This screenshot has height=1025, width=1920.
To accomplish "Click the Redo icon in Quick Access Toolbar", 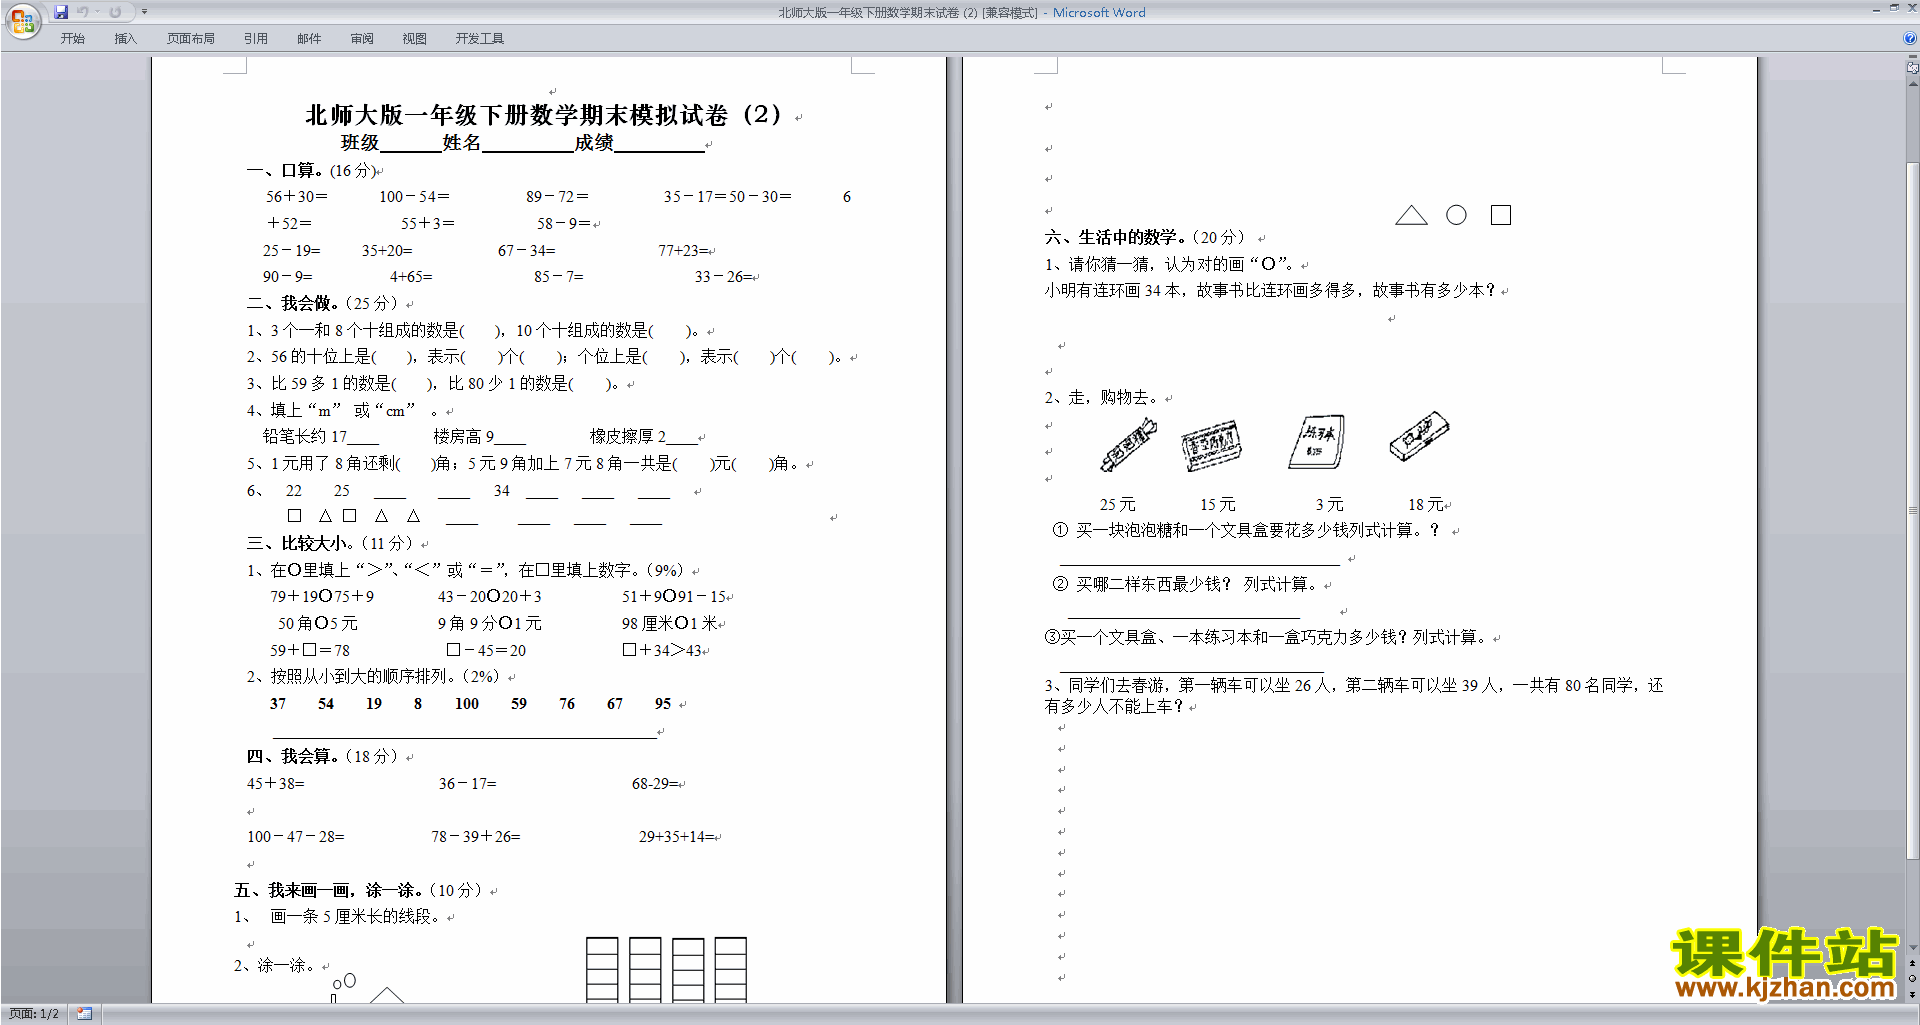I will pyautogui.click(x=115, y=12).
